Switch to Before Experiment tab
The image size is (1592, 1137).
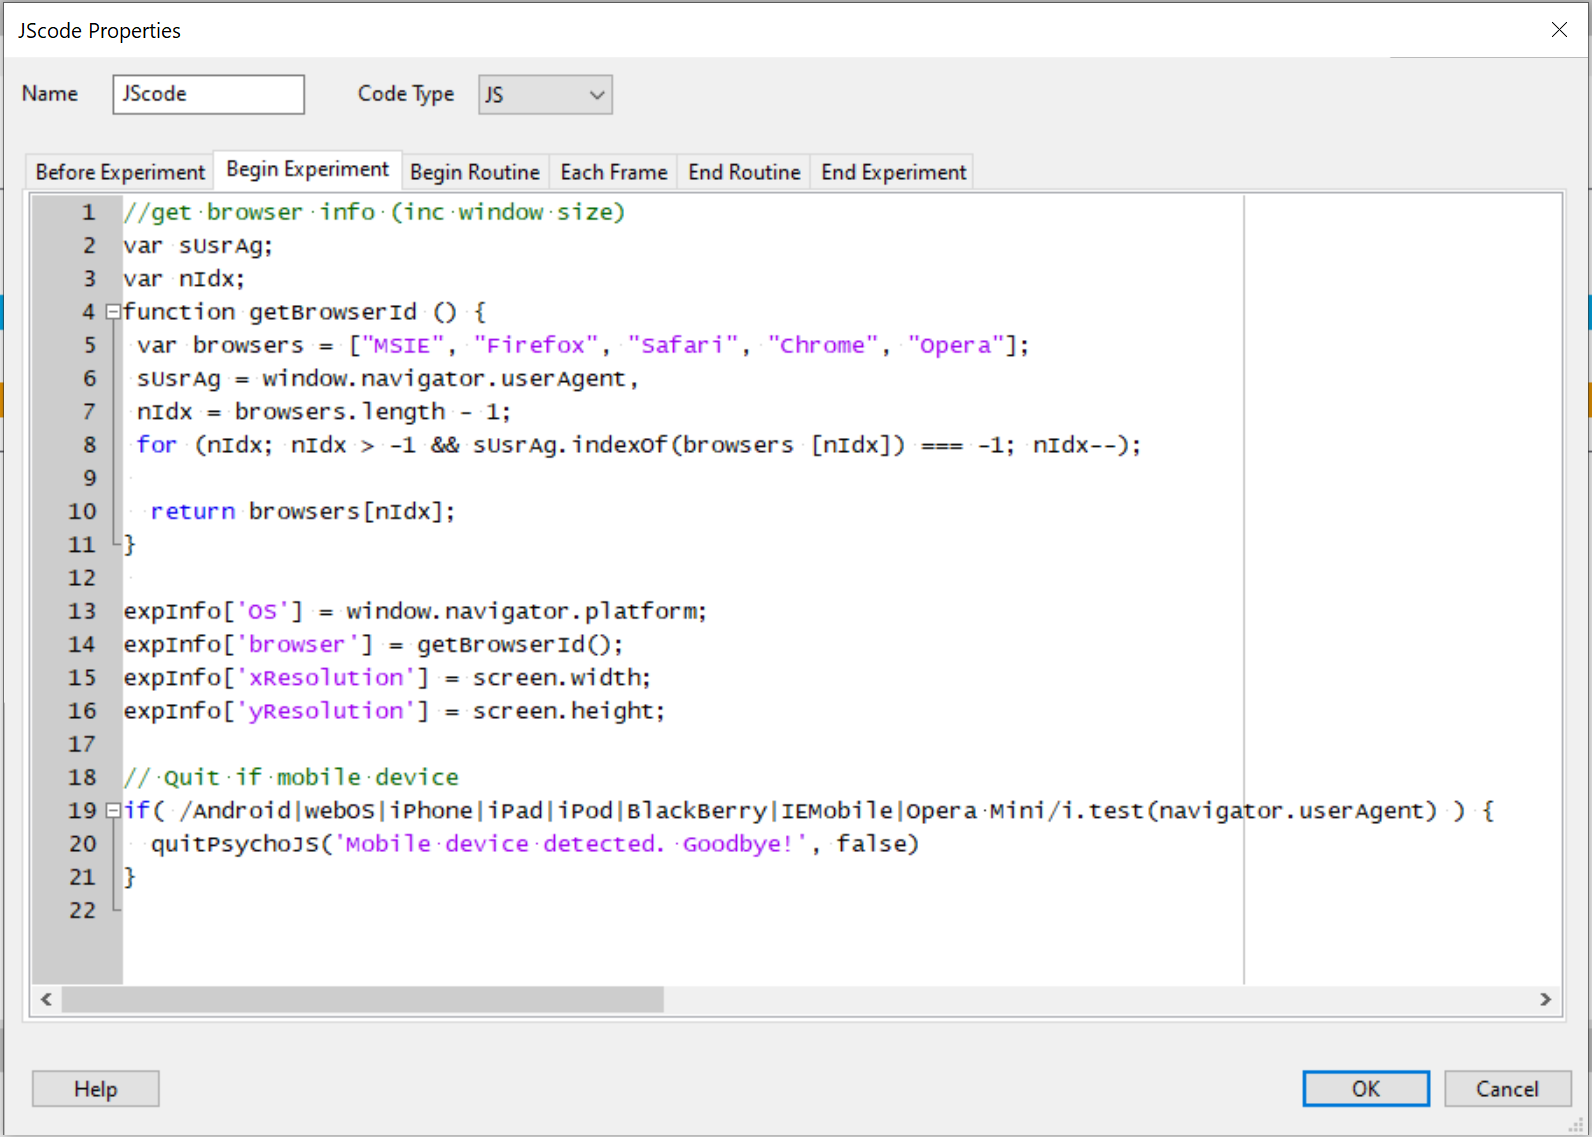tap(120, 172)
